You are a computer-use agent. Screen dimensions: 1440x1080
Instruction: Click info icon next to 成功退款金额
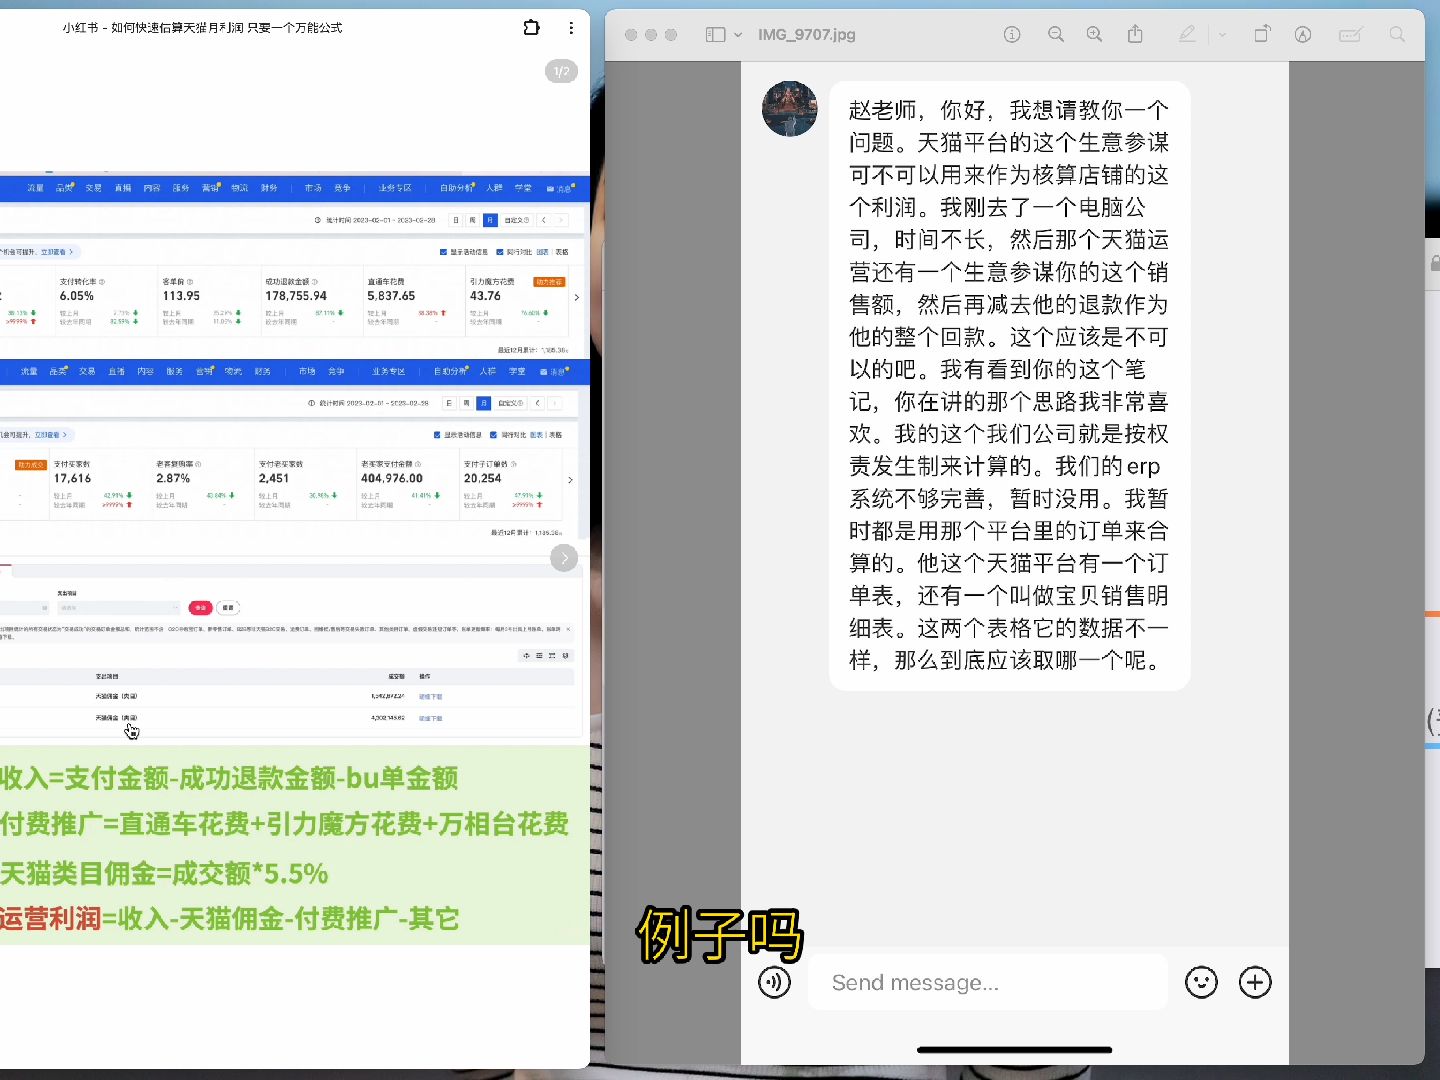tap(315, 282)
